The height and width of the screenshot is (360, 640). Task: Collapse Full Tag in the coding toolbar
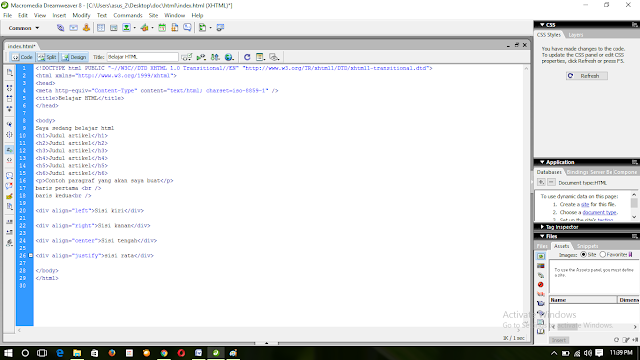pos(9,88)
